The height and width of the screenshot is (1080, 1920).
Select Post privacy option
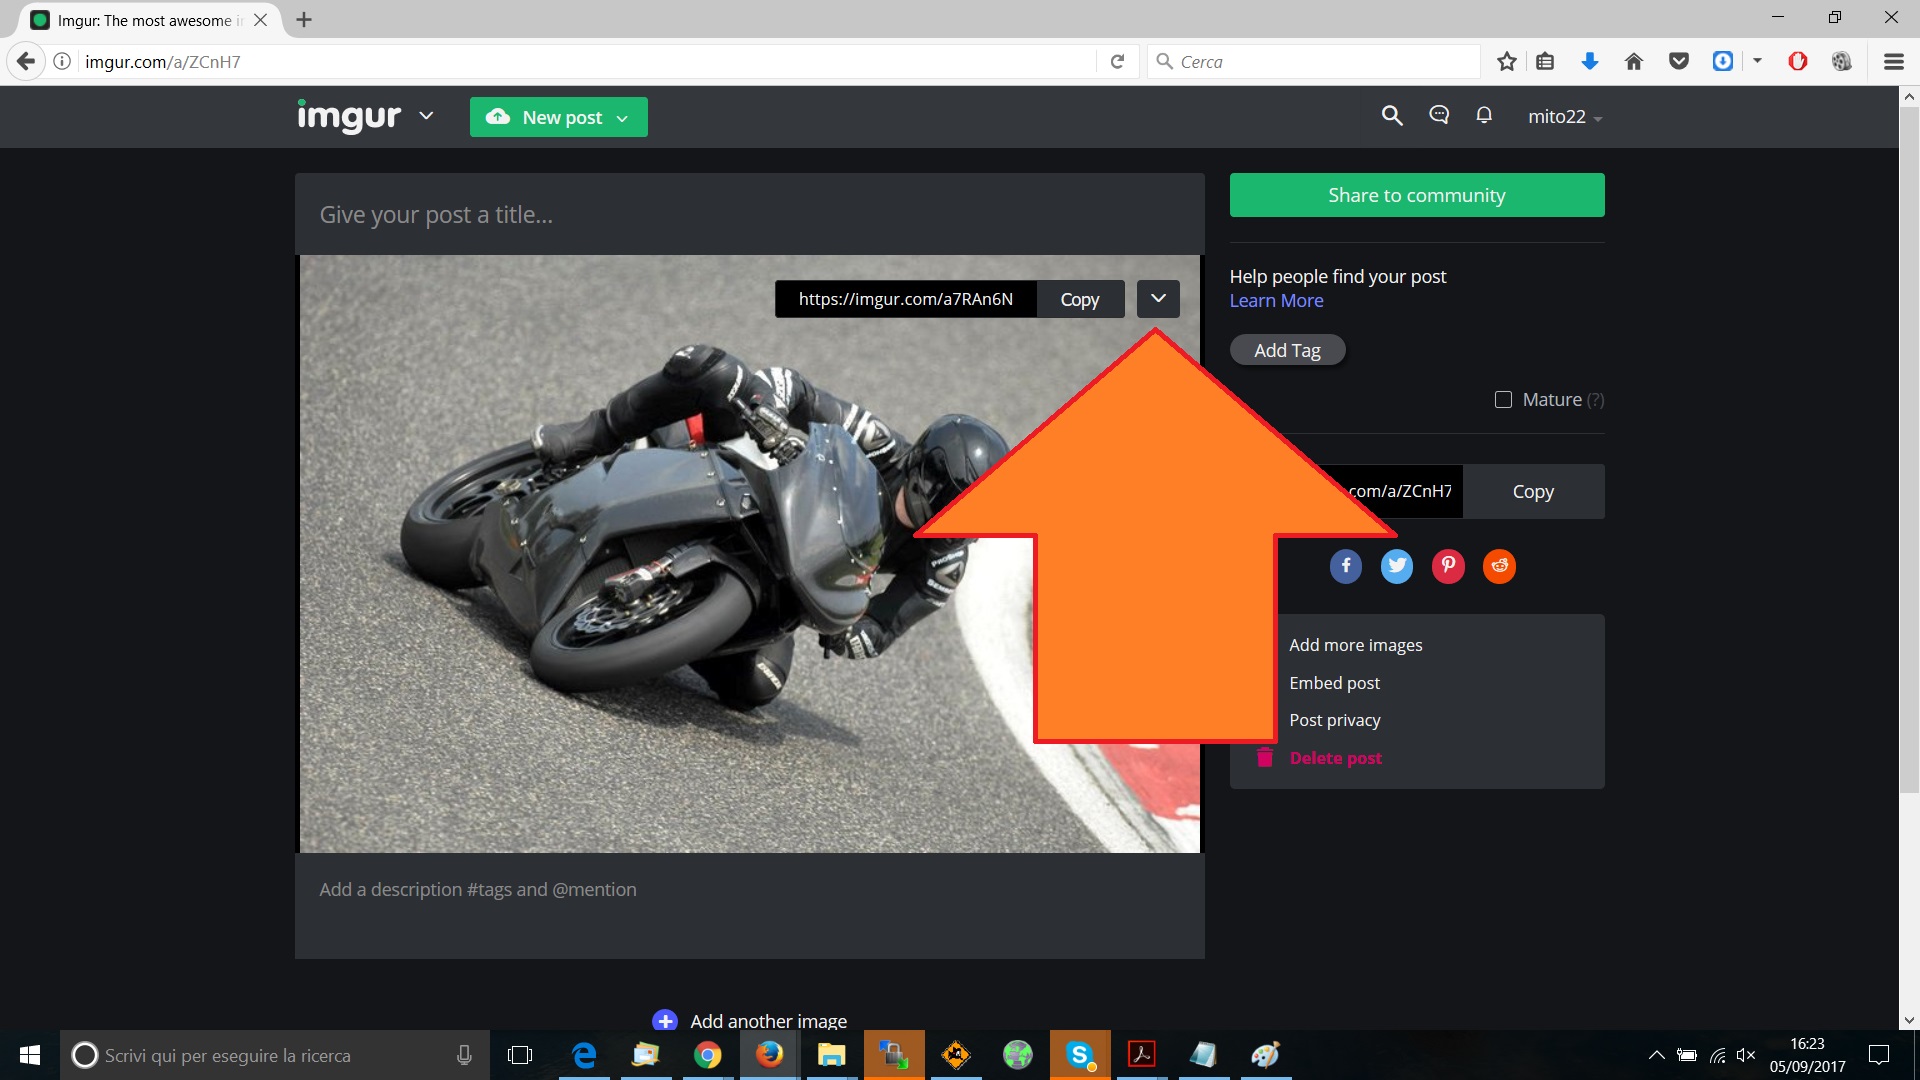[x=1334, y=720]
